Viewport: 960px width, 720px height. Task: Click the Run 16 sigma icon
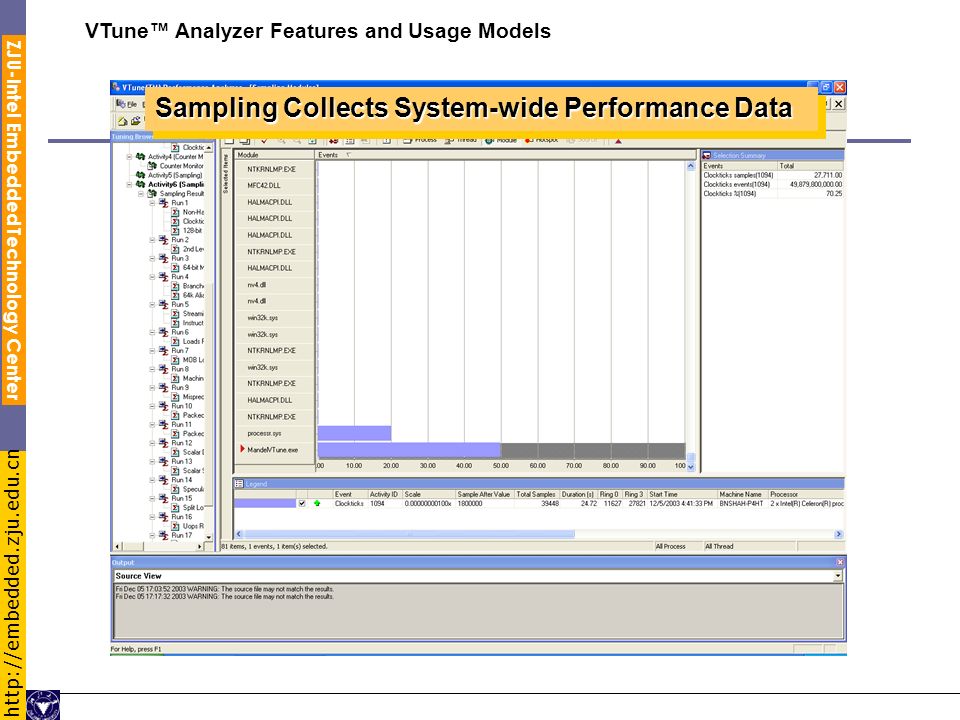[163, 517]
